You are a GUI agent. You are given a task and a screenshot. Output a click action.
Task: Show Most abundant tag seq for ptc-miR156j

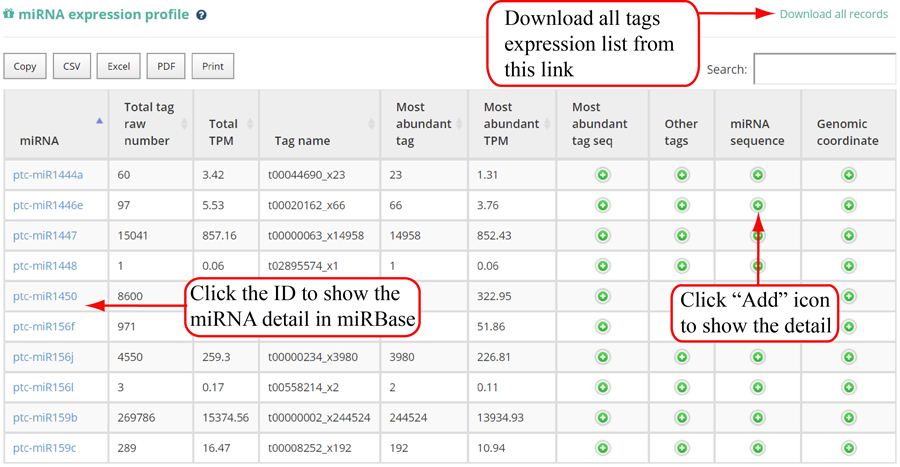(x=602, y=357)
